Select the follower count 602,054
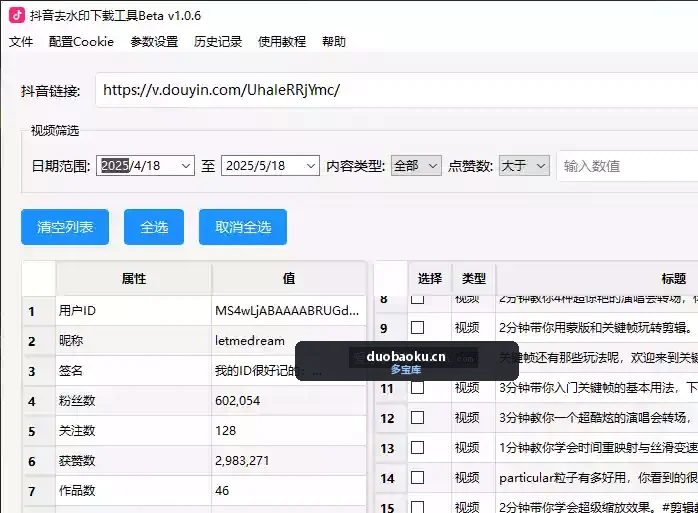The width and height of the screenshot is (698, 513). click(x=289, y=401)
